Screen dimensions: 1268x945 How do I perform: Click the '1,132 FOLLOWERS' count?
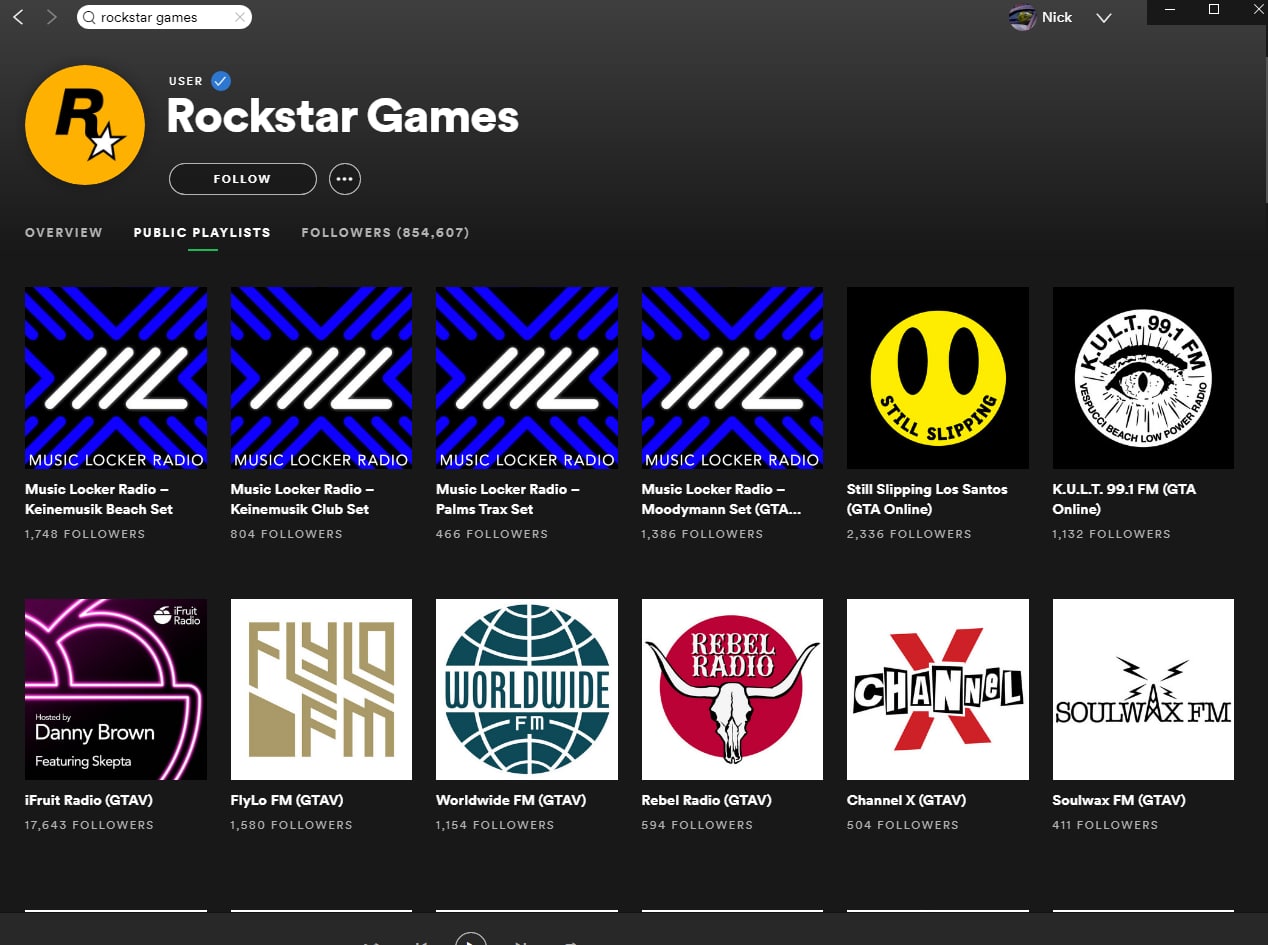click(1112, 534)
